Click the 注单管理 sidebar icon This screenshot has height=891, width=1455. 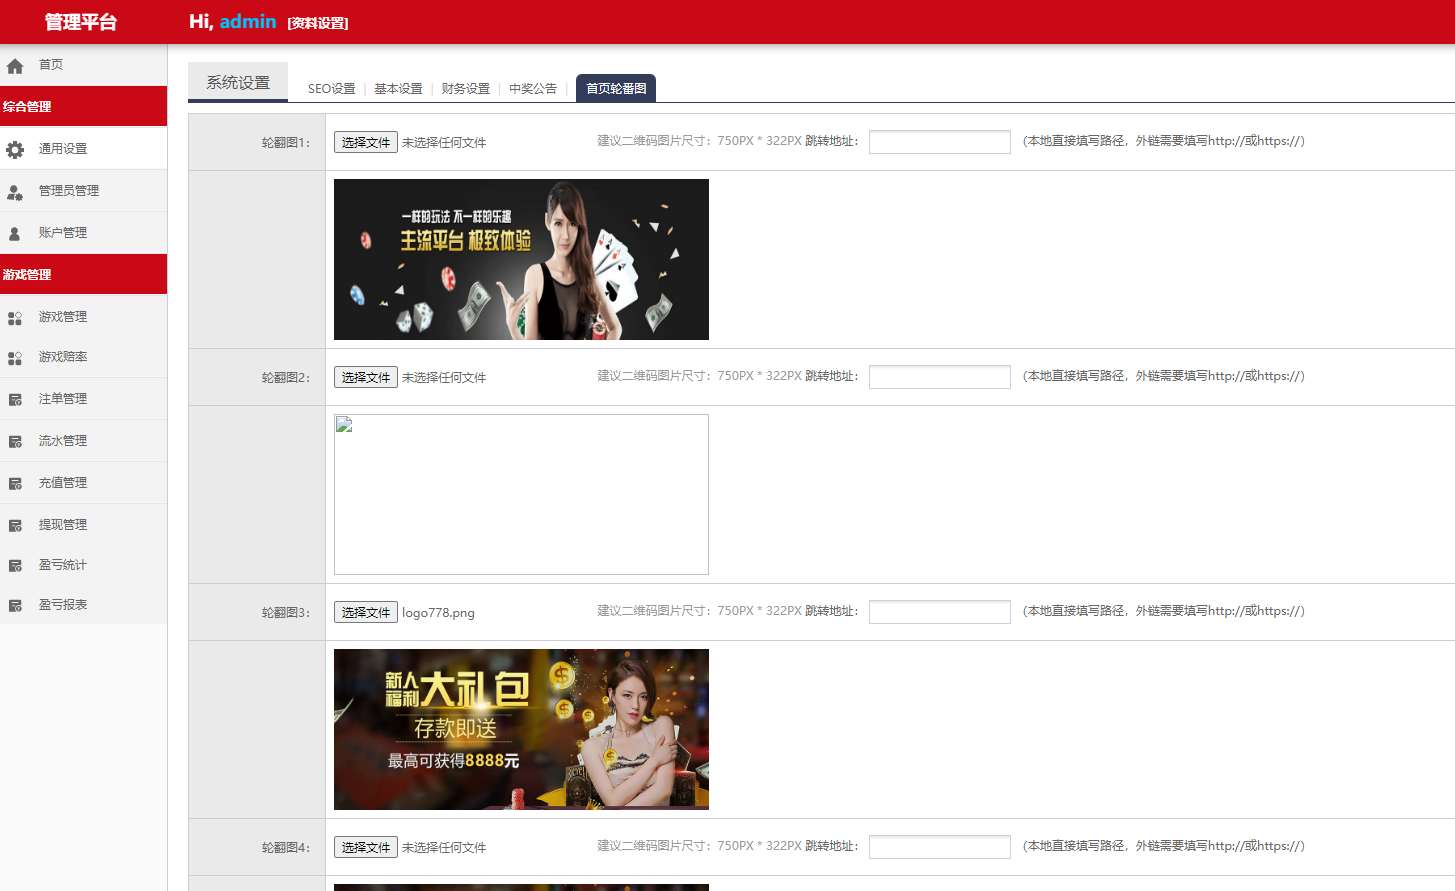click(15, 400)
